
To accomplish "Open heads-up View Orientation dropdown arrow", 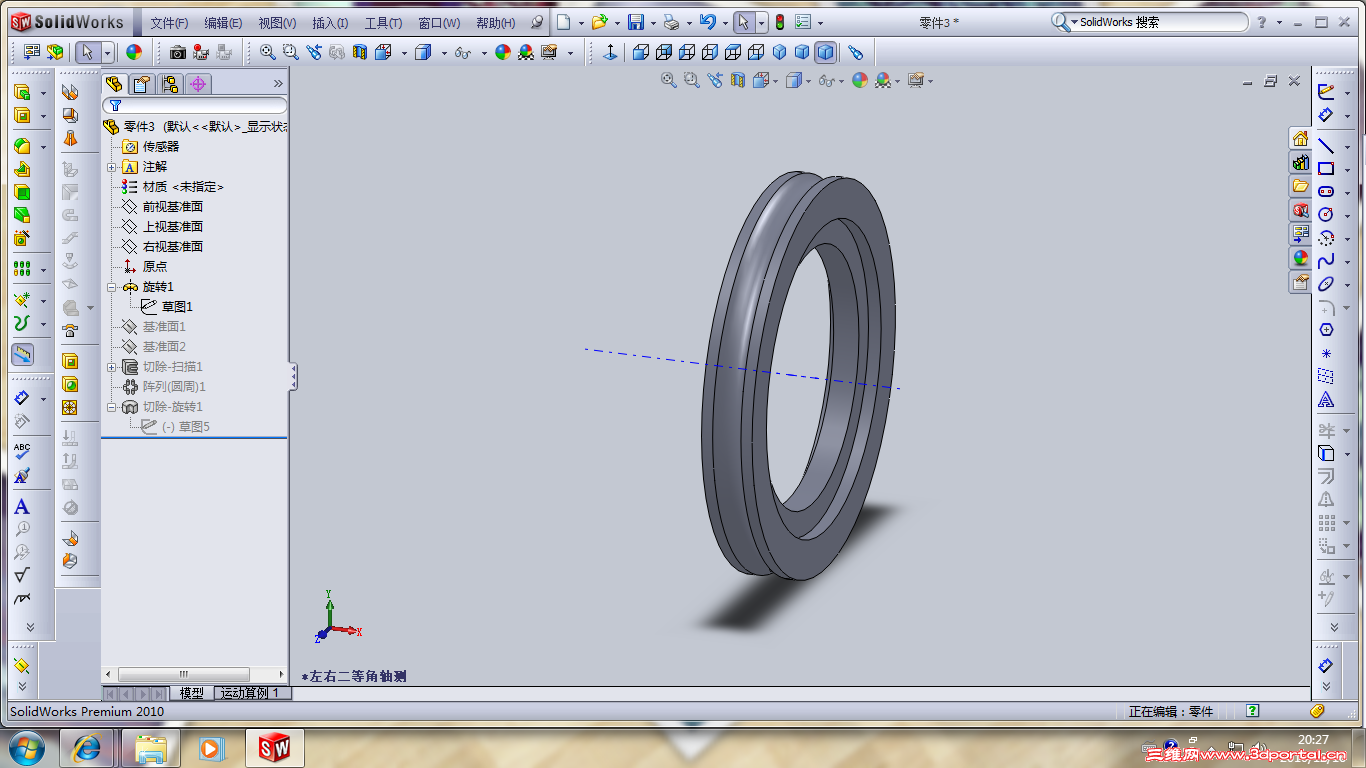I will [776, 82].
